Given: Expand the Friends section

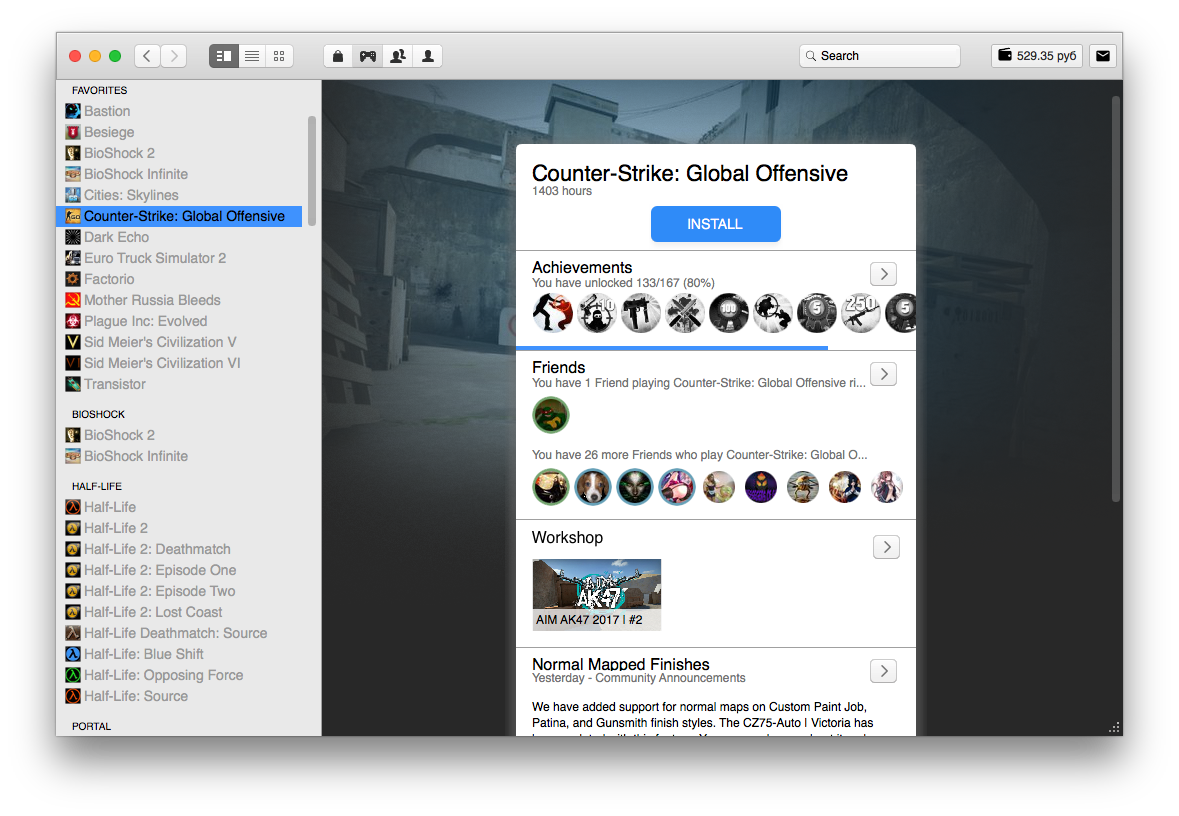Looking at the screenshot, I should tap(883, 374).
